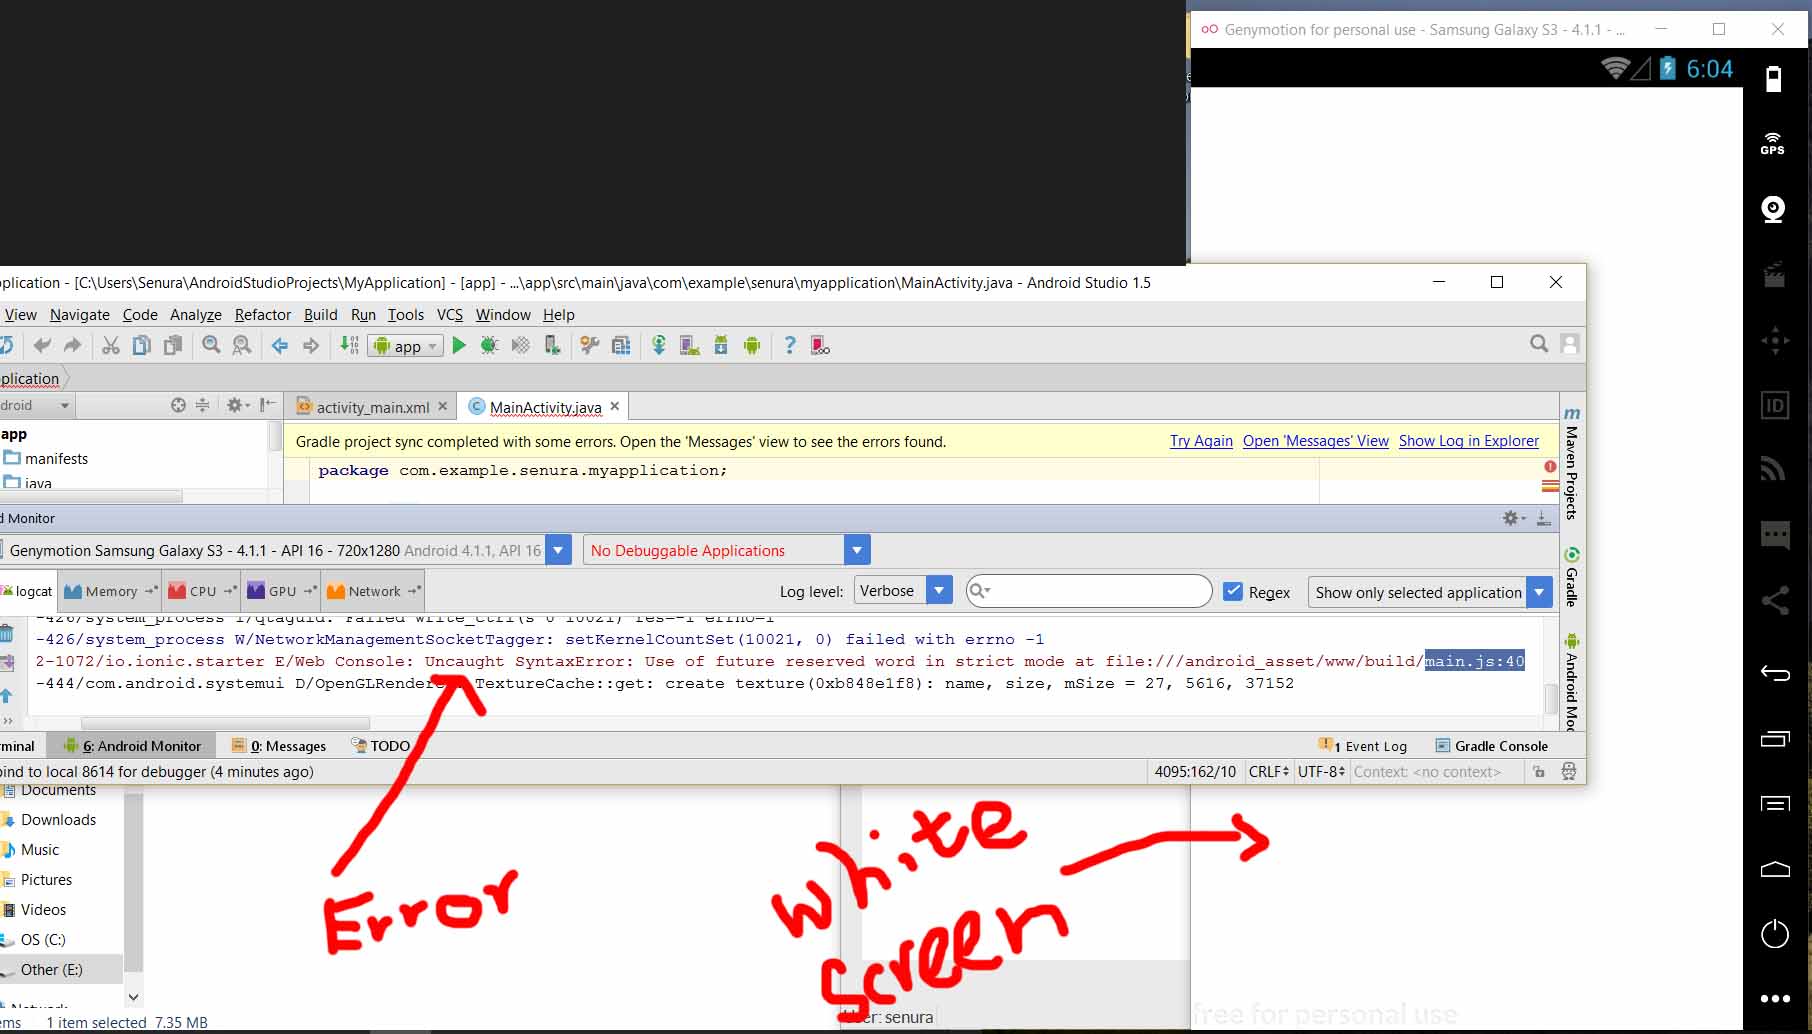The height and width of the screenshot is (1034, 1812).
Task: Click the Genymotion battery widget icon
Action: (1773, 79)
